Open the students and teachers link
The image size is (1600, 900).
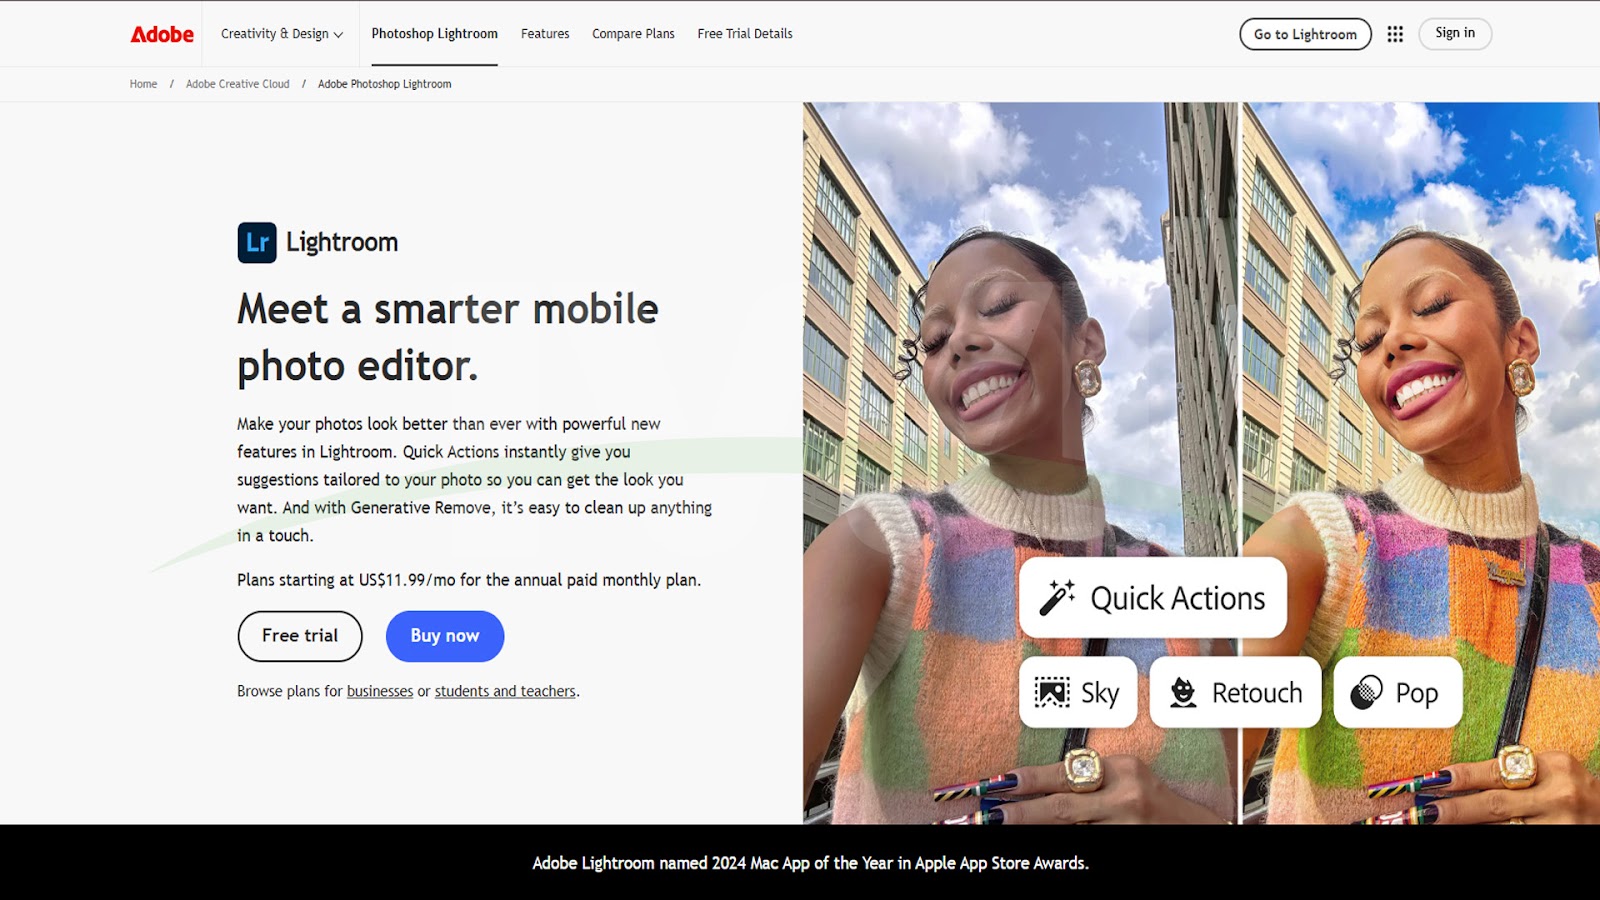pyautogui.click(x=505, y=691)
